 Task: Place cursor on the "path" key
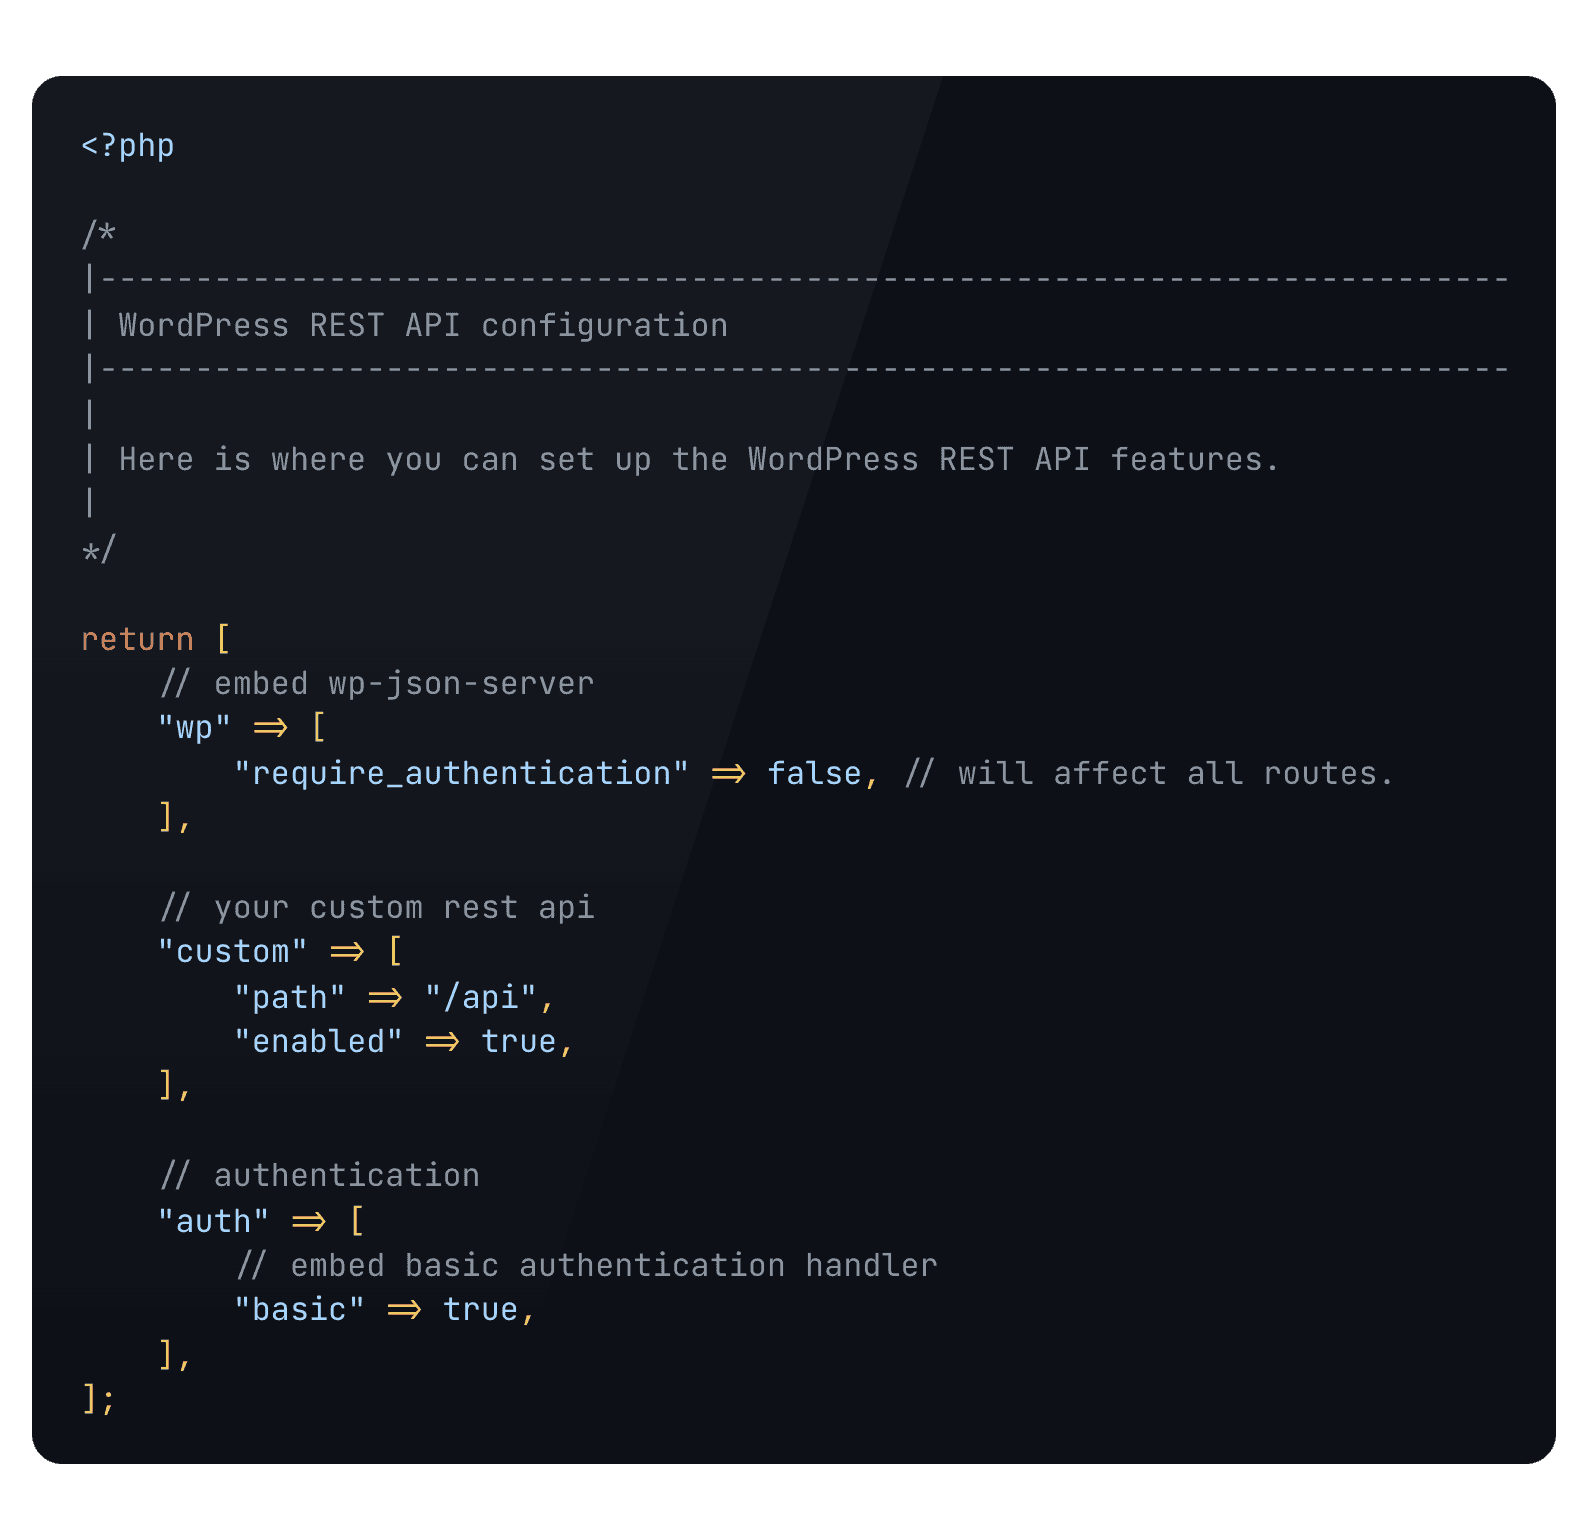click(290, 997)
